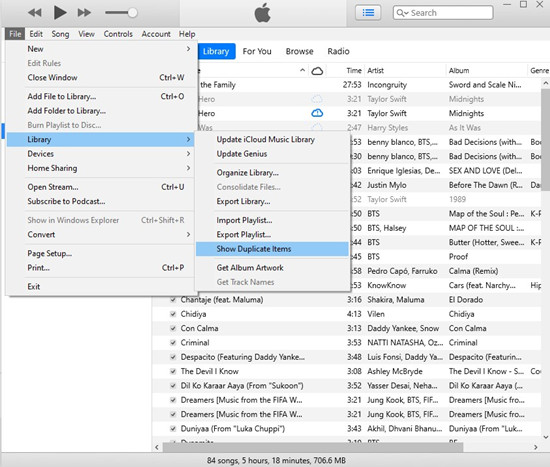Select Get Album Artwork
Screen dimensions: 550x467
coord(272,268)
